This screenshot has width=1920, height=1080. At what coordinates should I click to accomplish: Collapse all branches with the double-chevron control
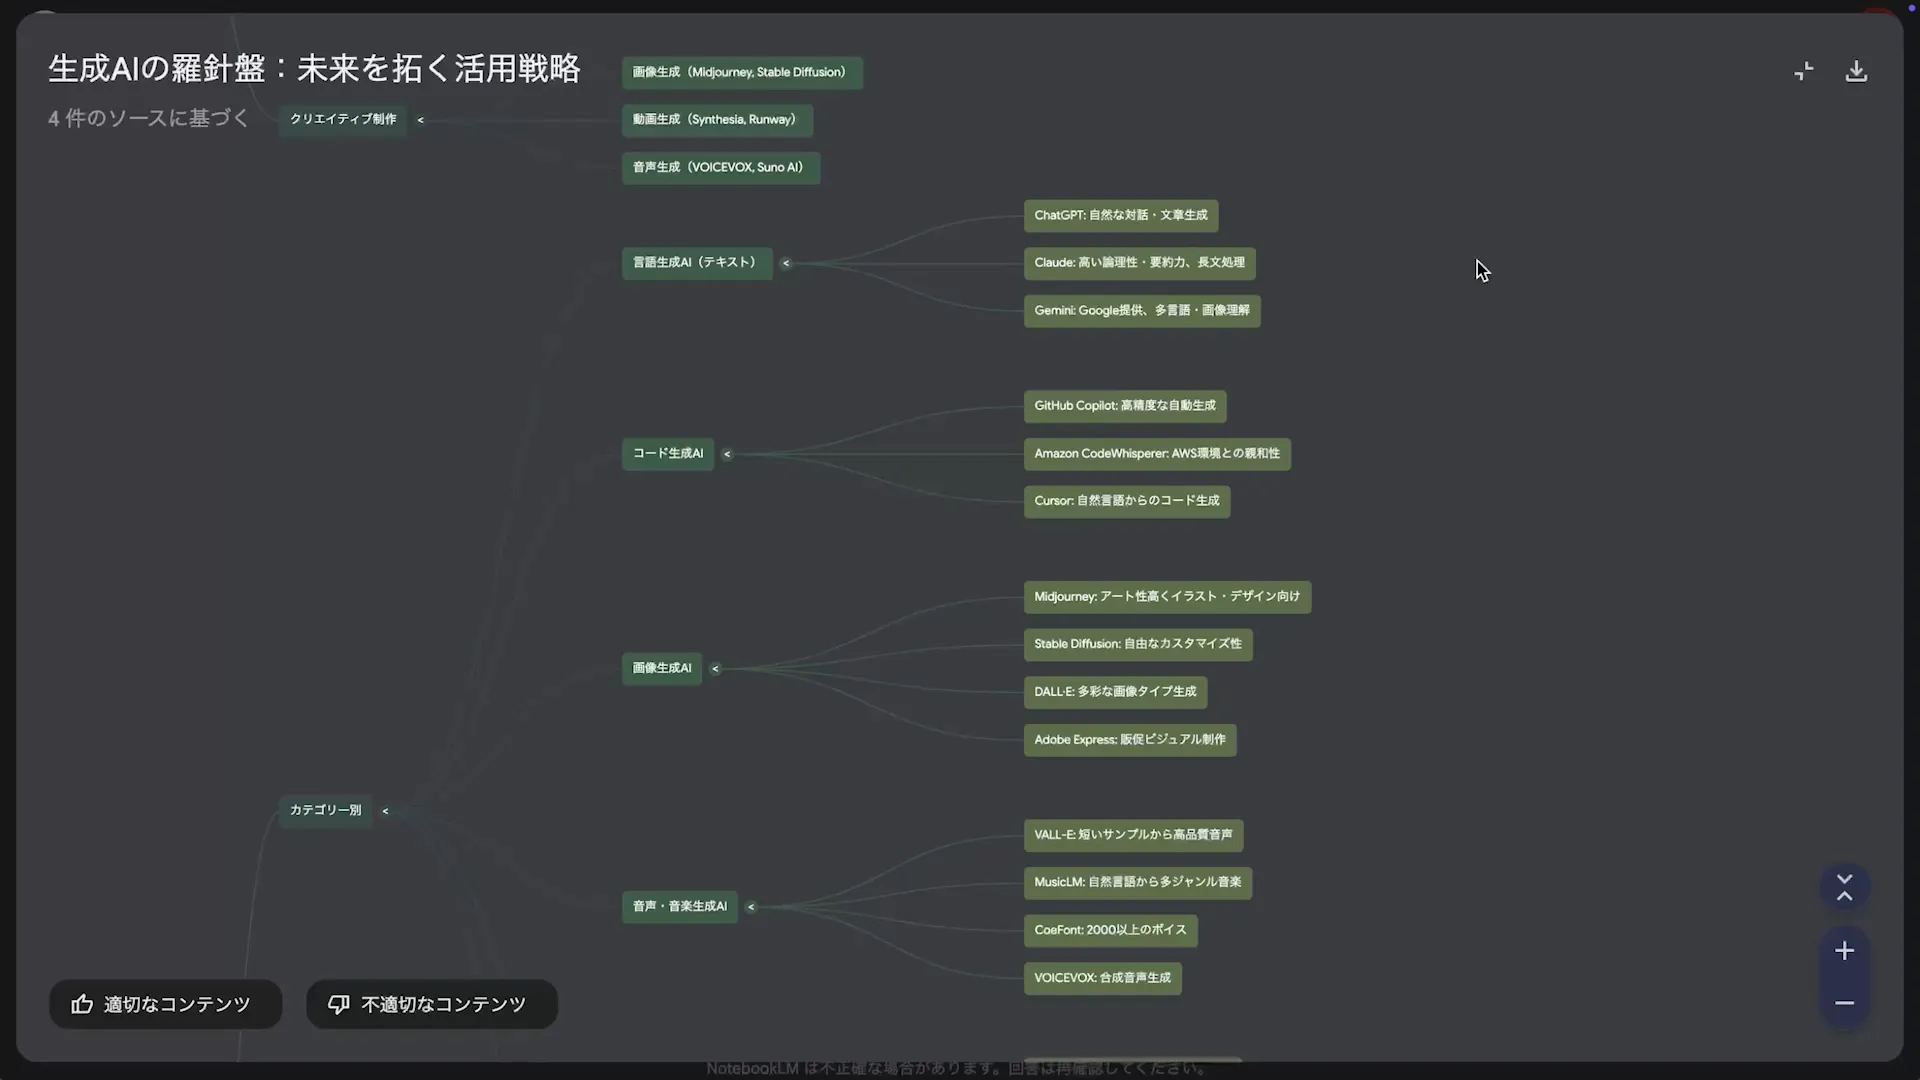(x=1844, y=888)
